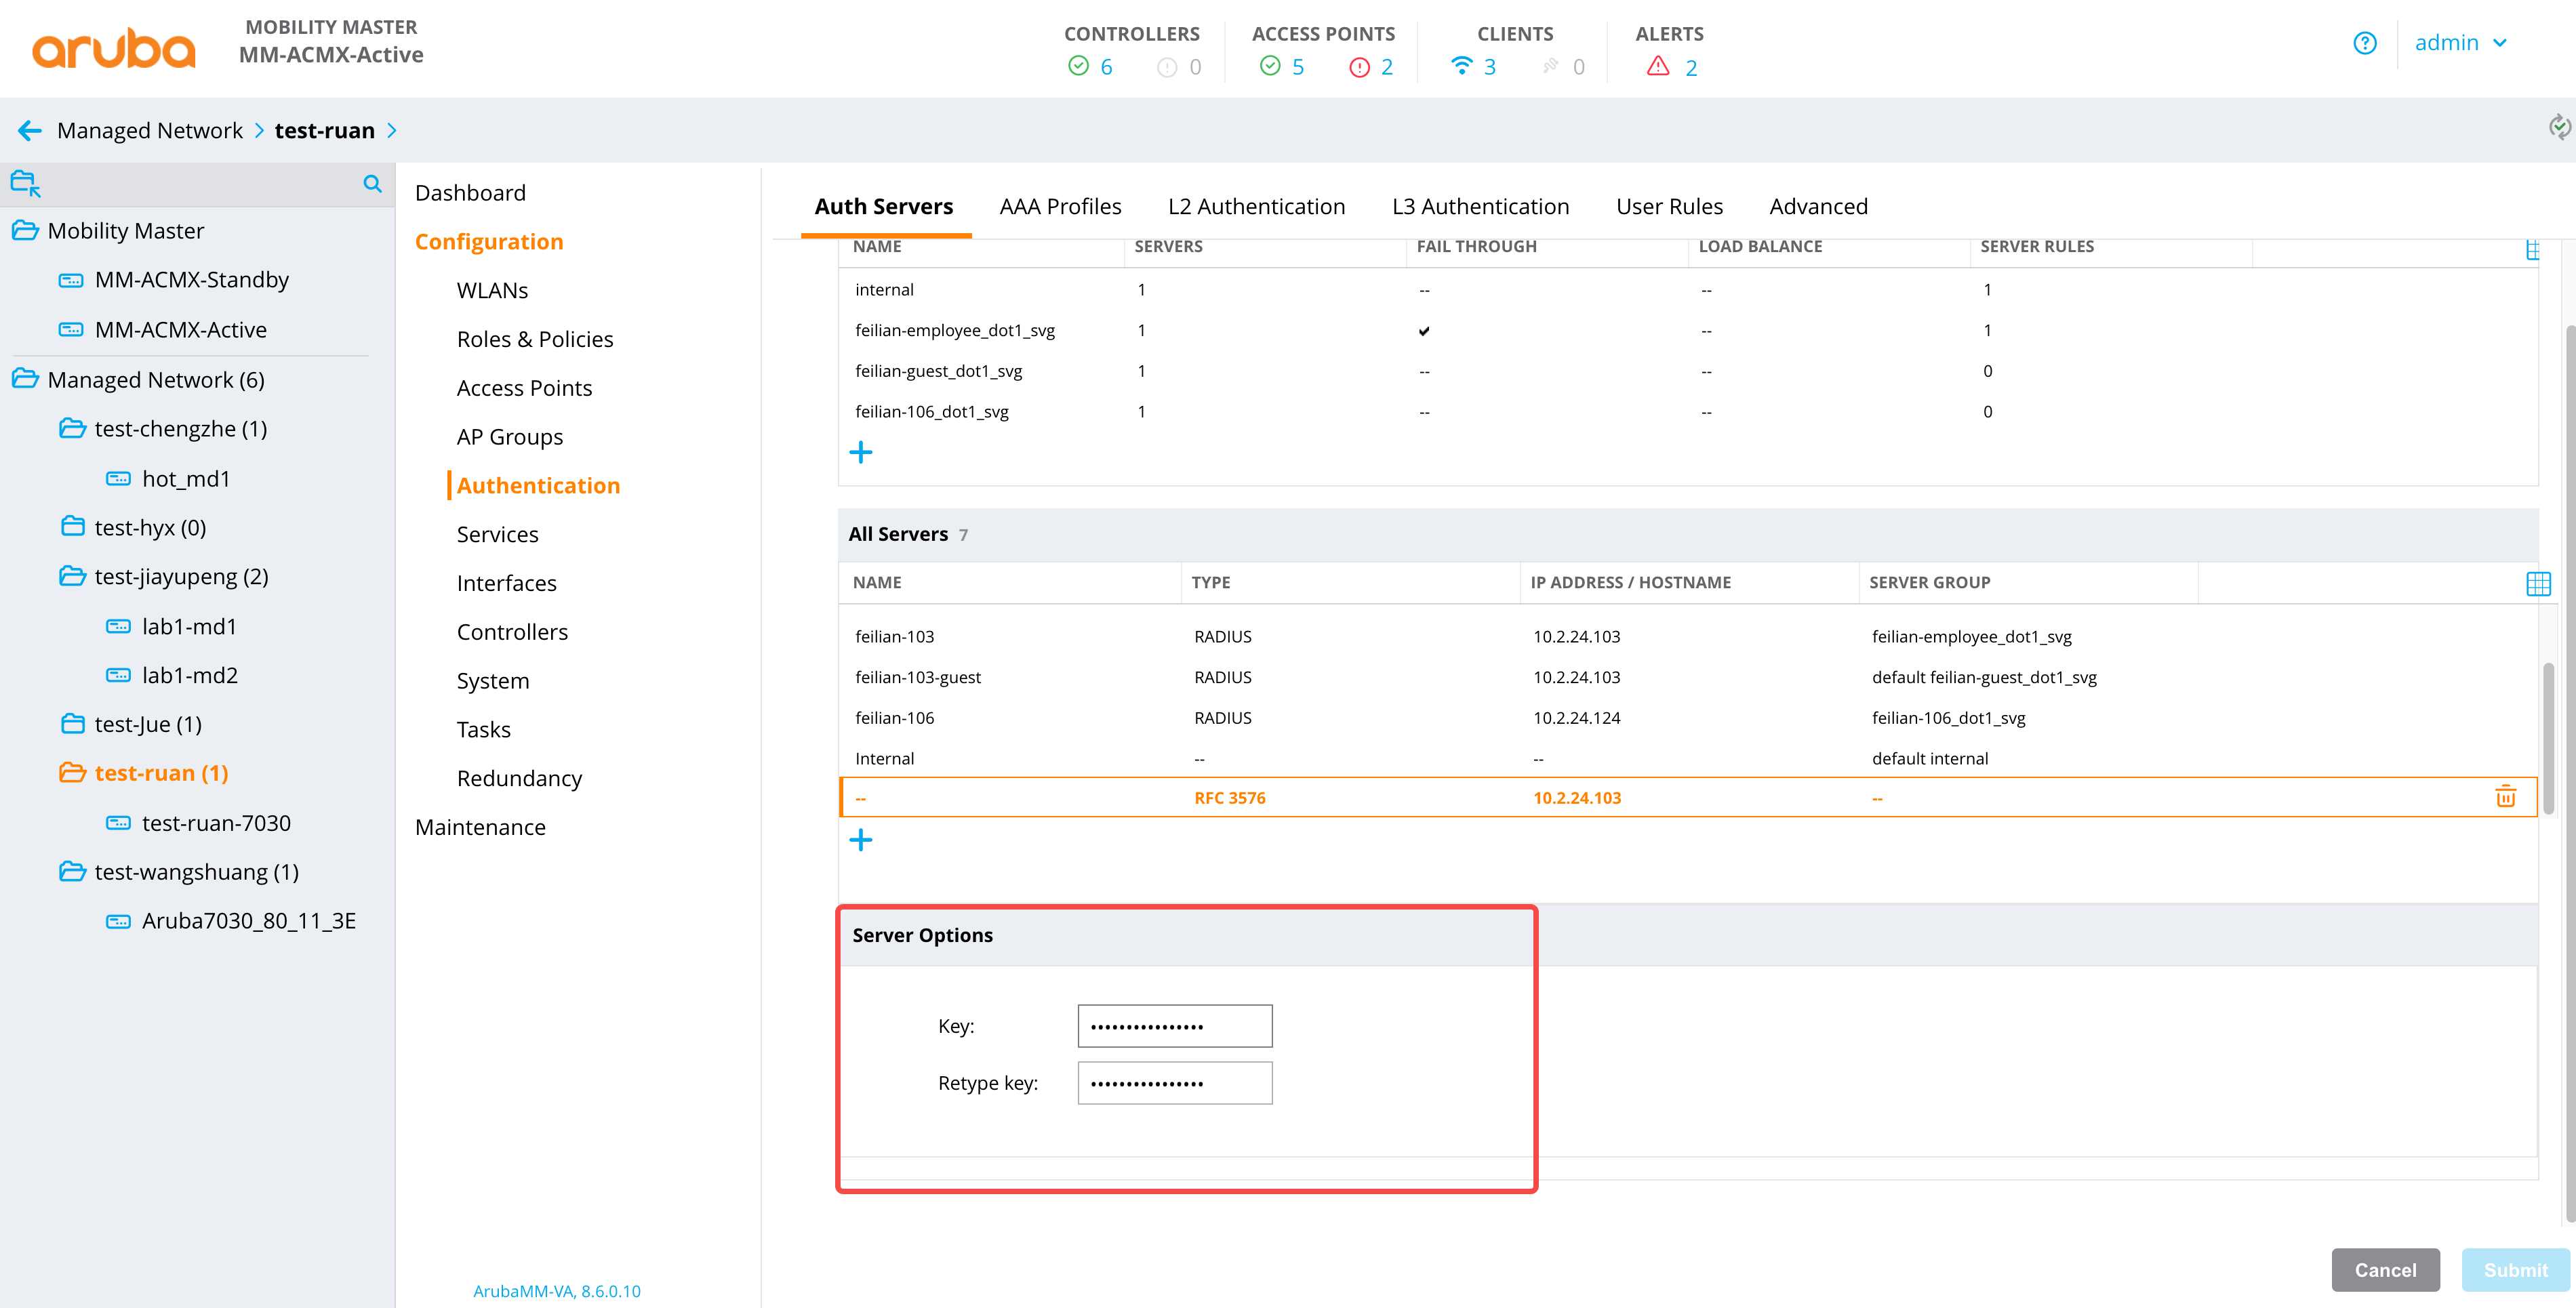
Task: Collapse the test-wangshuang (1) folder
Action: pyautogui.click(x=72, y=872)
